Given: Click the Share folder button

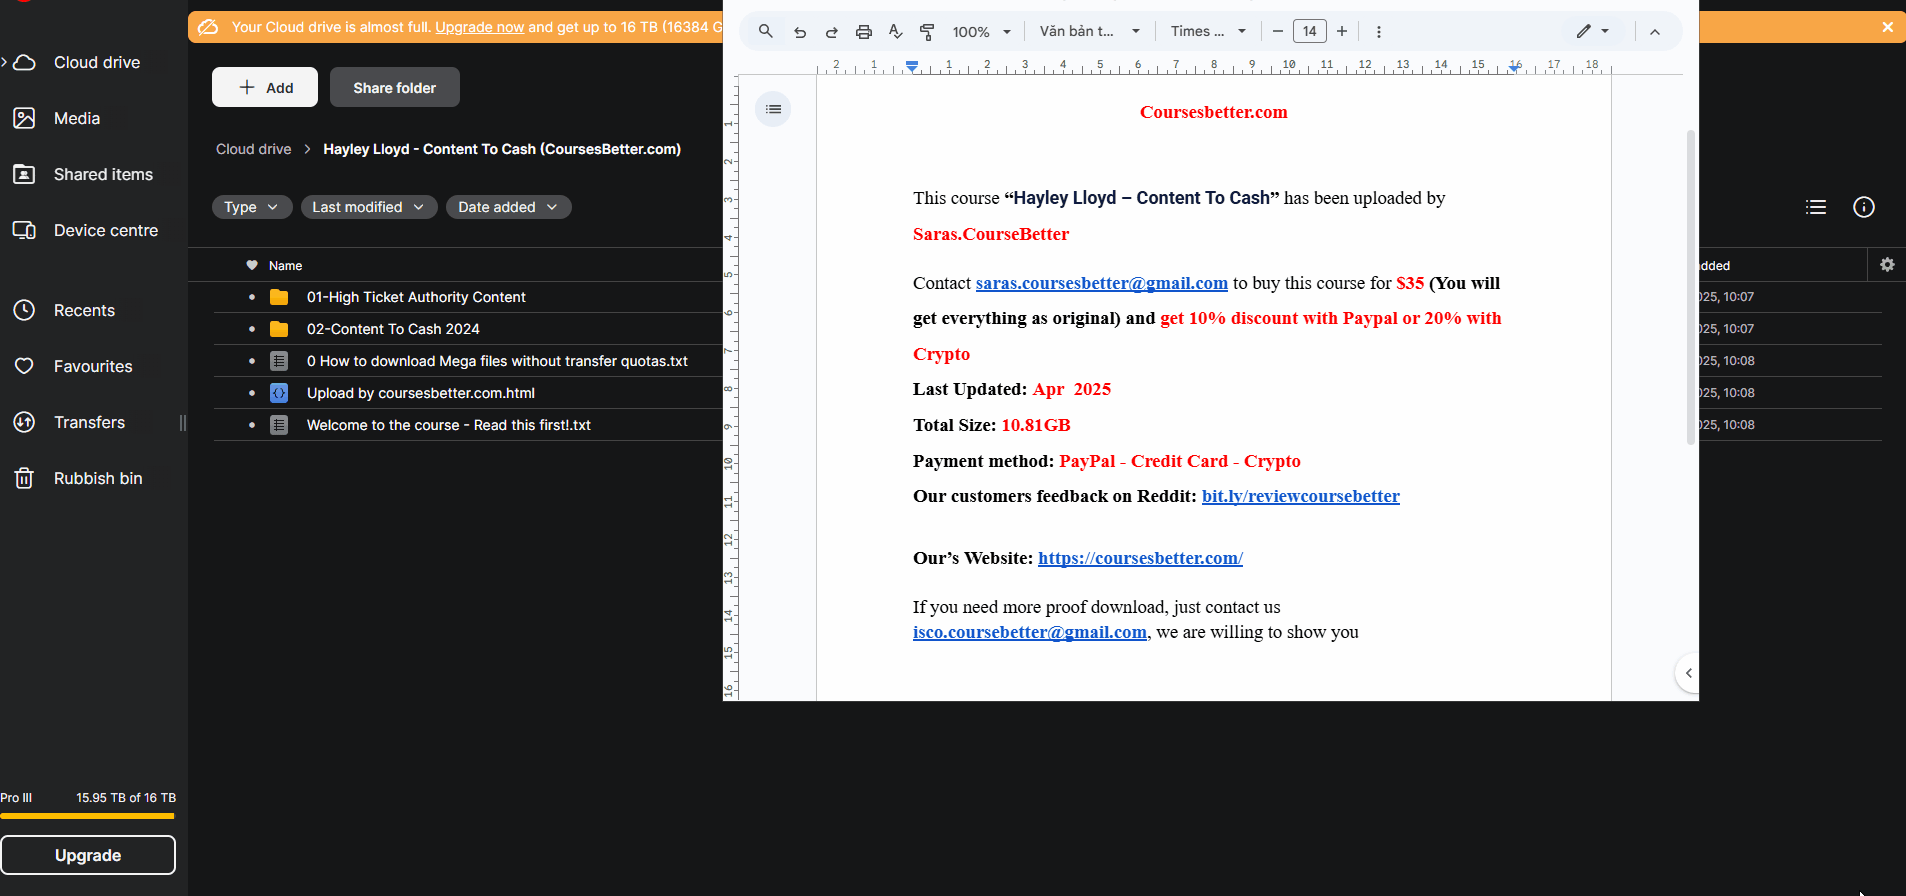Looking at the screenshot, I should pyautogui.click(x=394, y=88).
